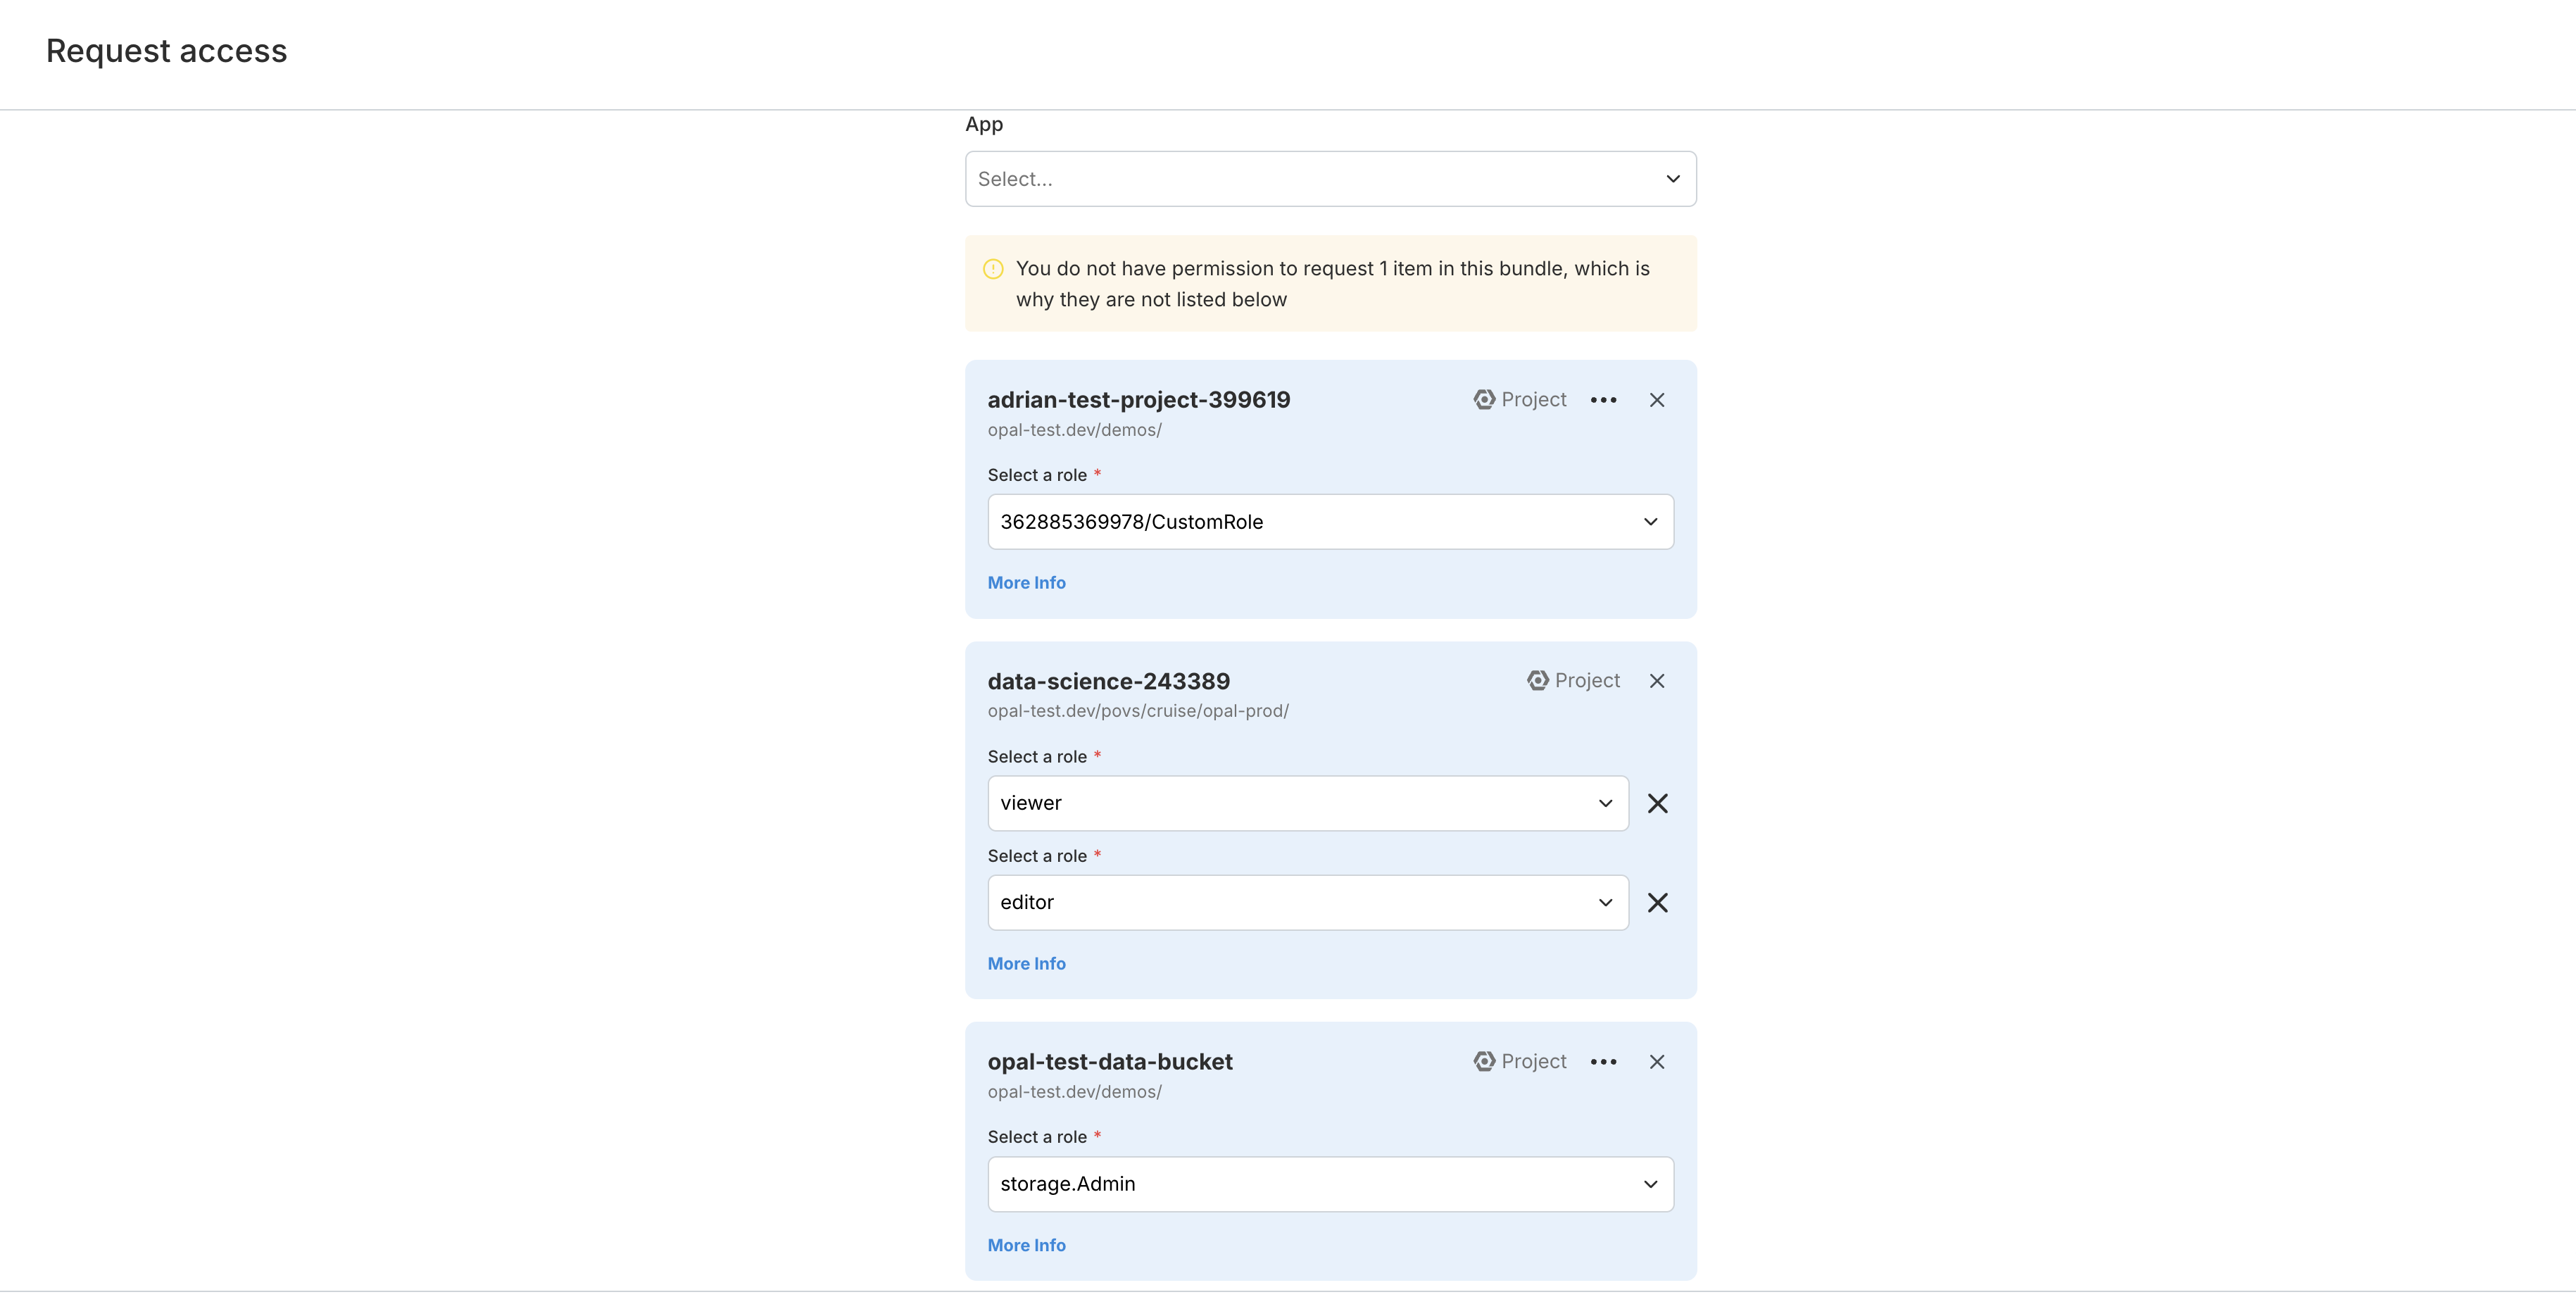2576x1297 pixels.
Task: Remove the data-science-243389 card with X
Action: [x=1657, y=681]
